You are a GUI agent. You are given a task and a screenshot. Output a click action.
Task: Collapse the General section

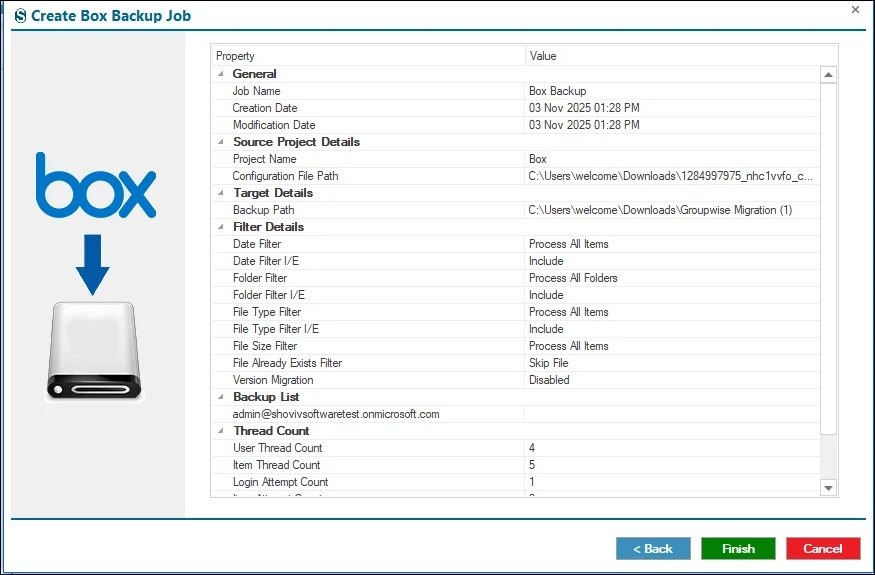pyautogui.click(x=221, y=74)
